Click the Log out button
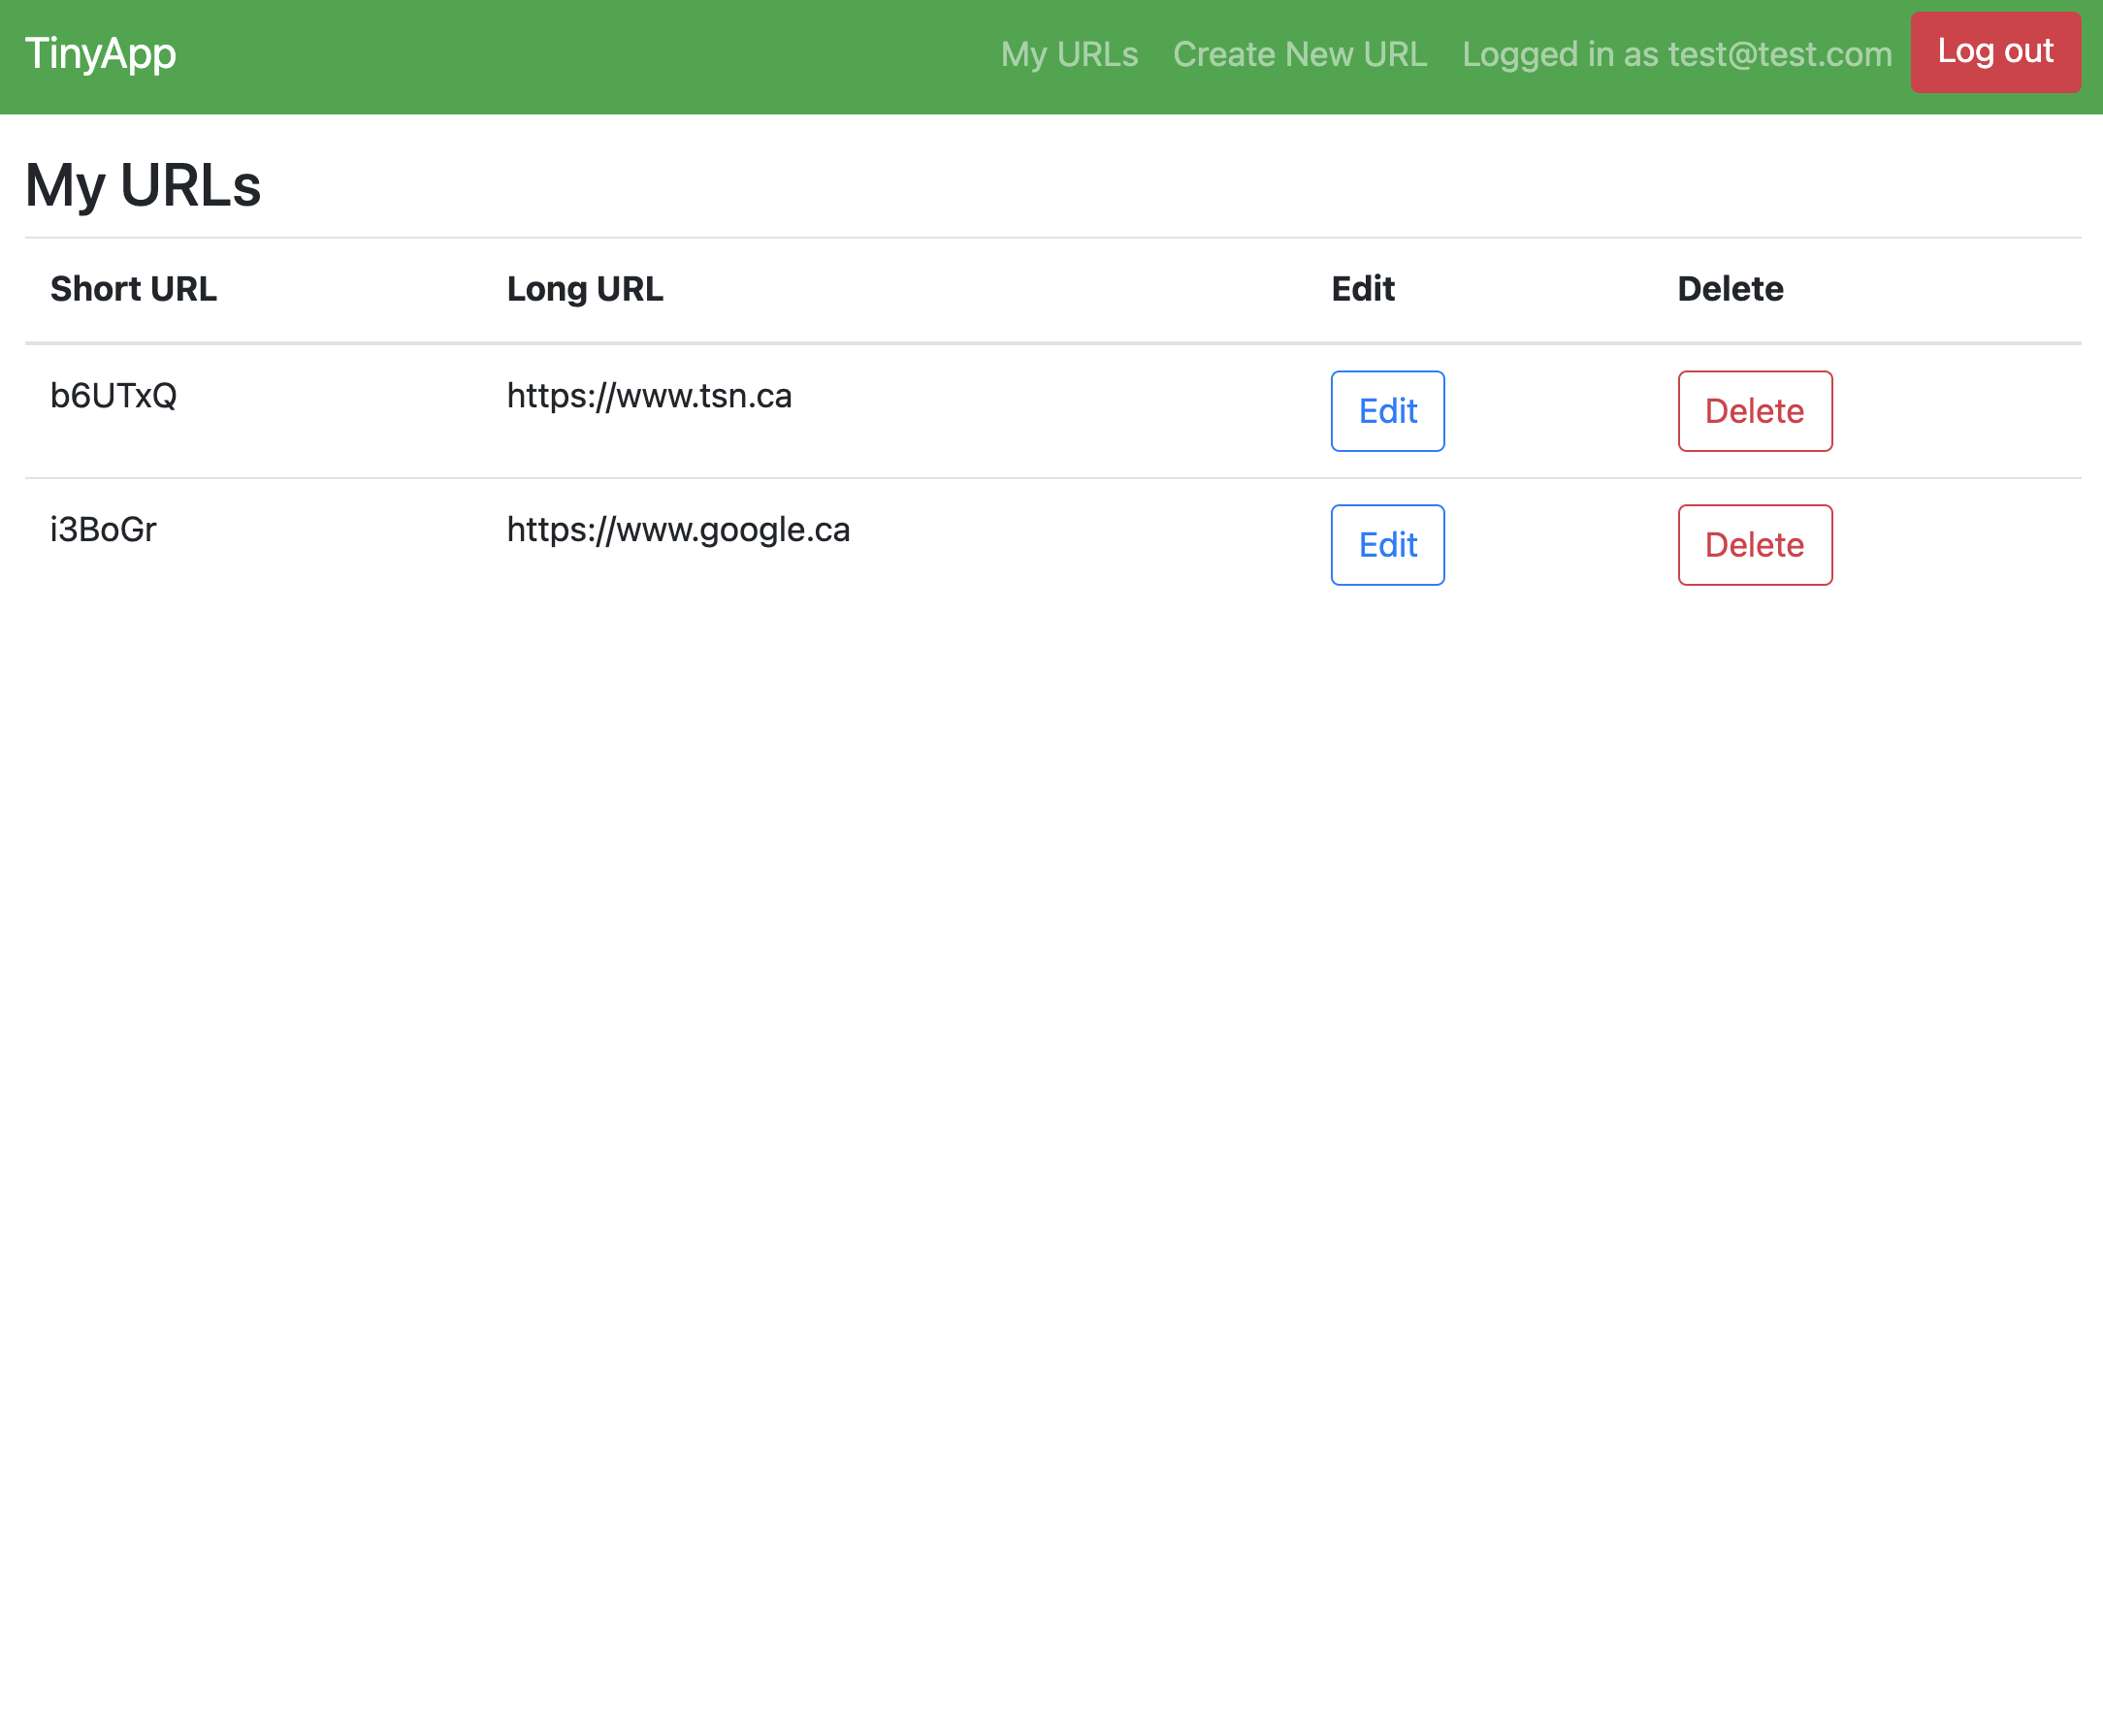 tap(1994, 53)
